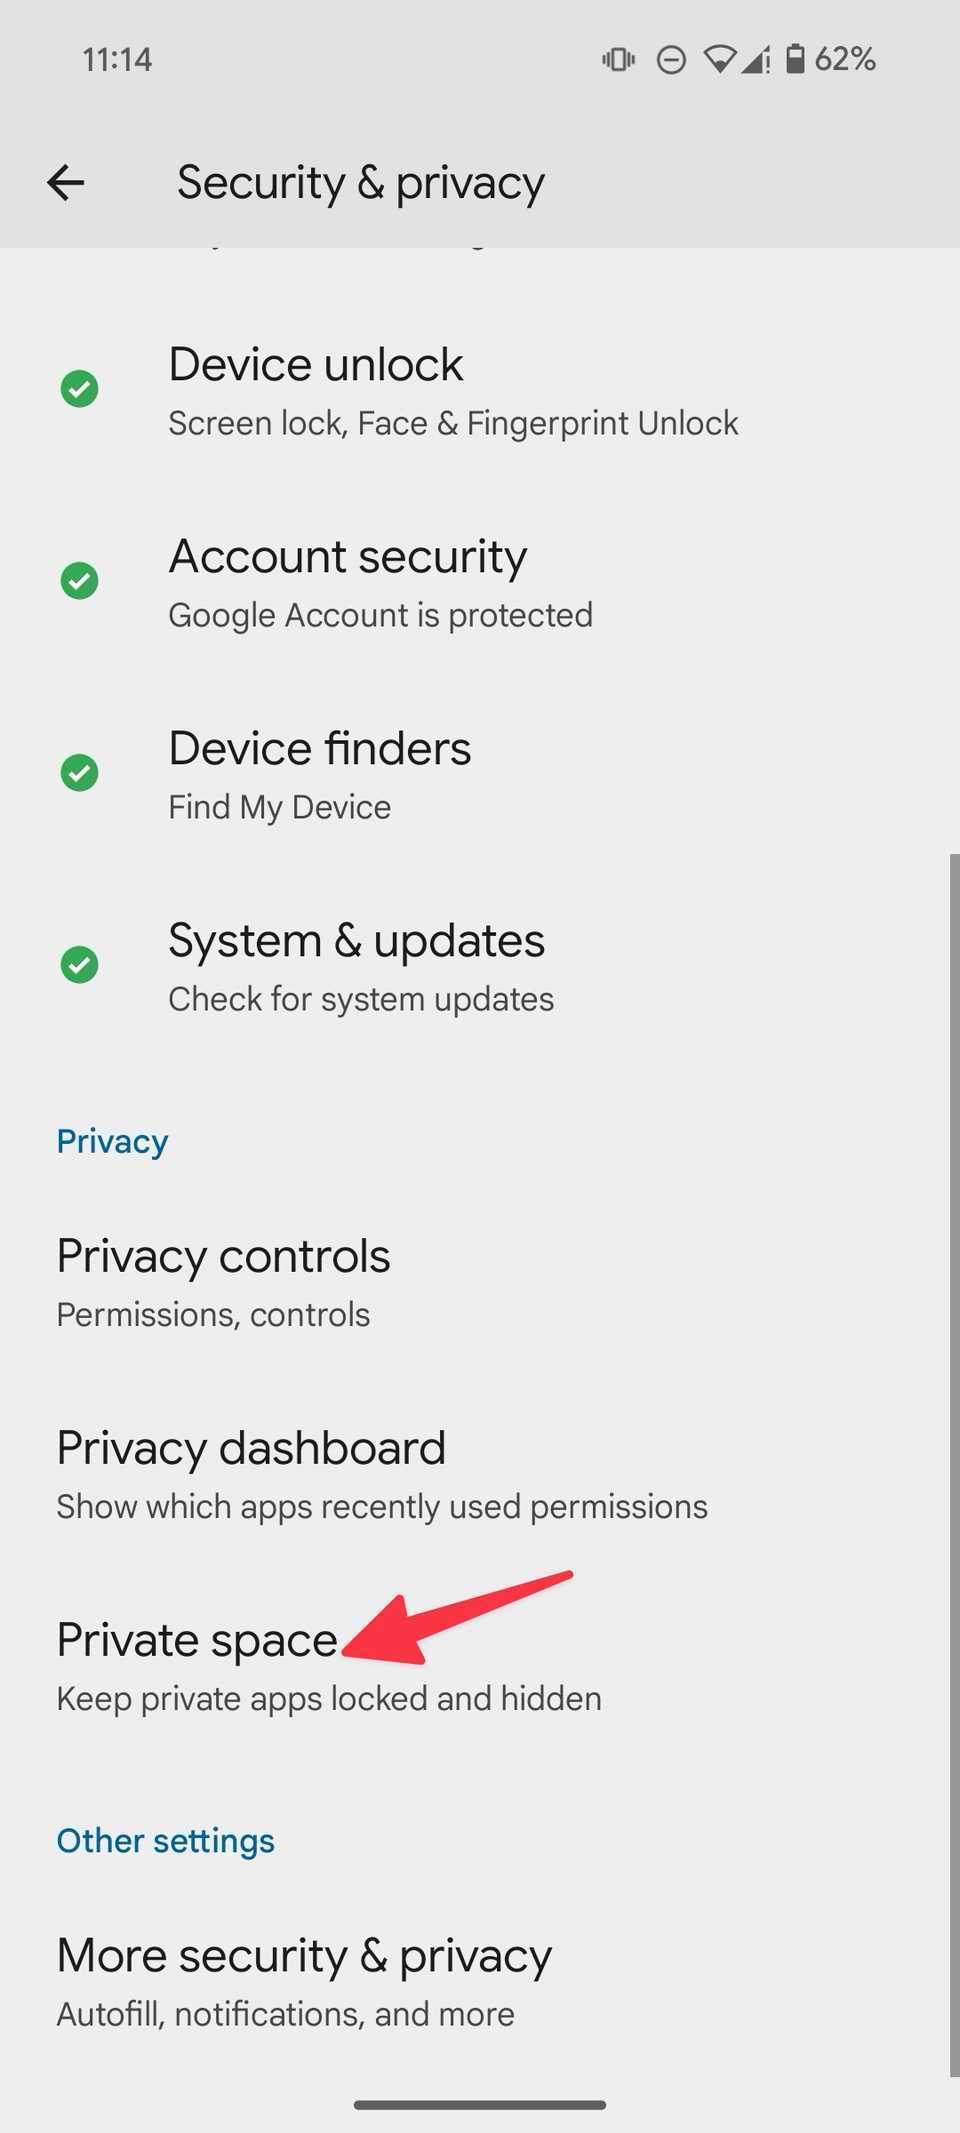Click the green checkmark beside System & updates

[79, 965]
